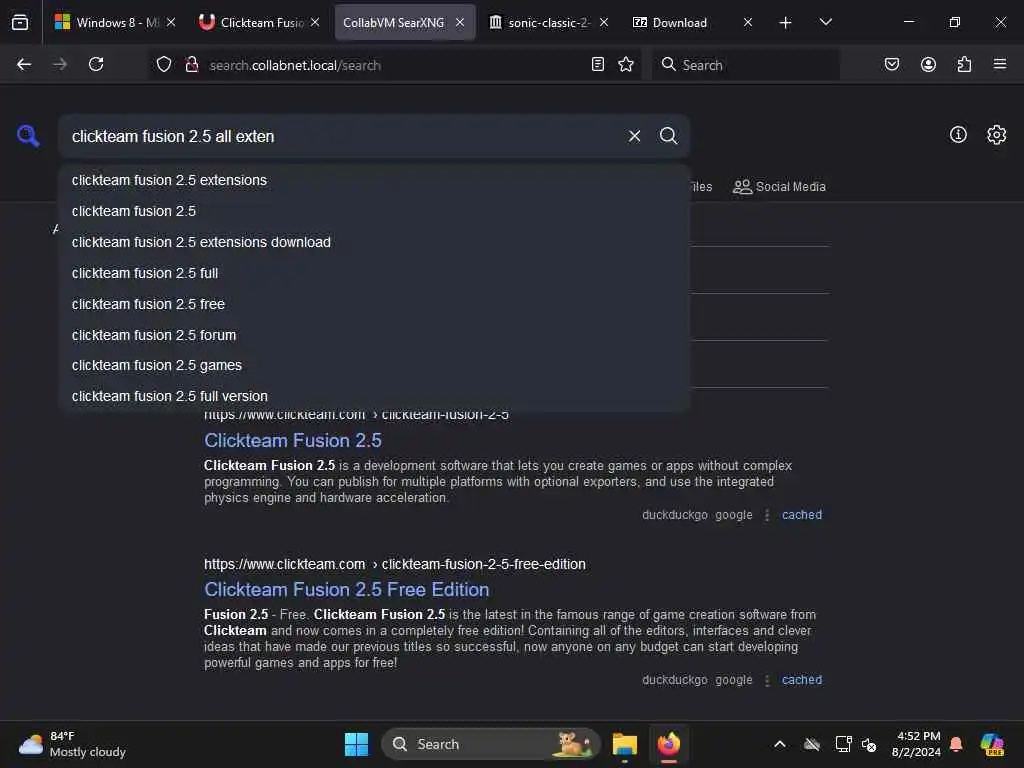Reload the current search page
This screenshot has height=768, width=1024.
[x=96, y=64]
